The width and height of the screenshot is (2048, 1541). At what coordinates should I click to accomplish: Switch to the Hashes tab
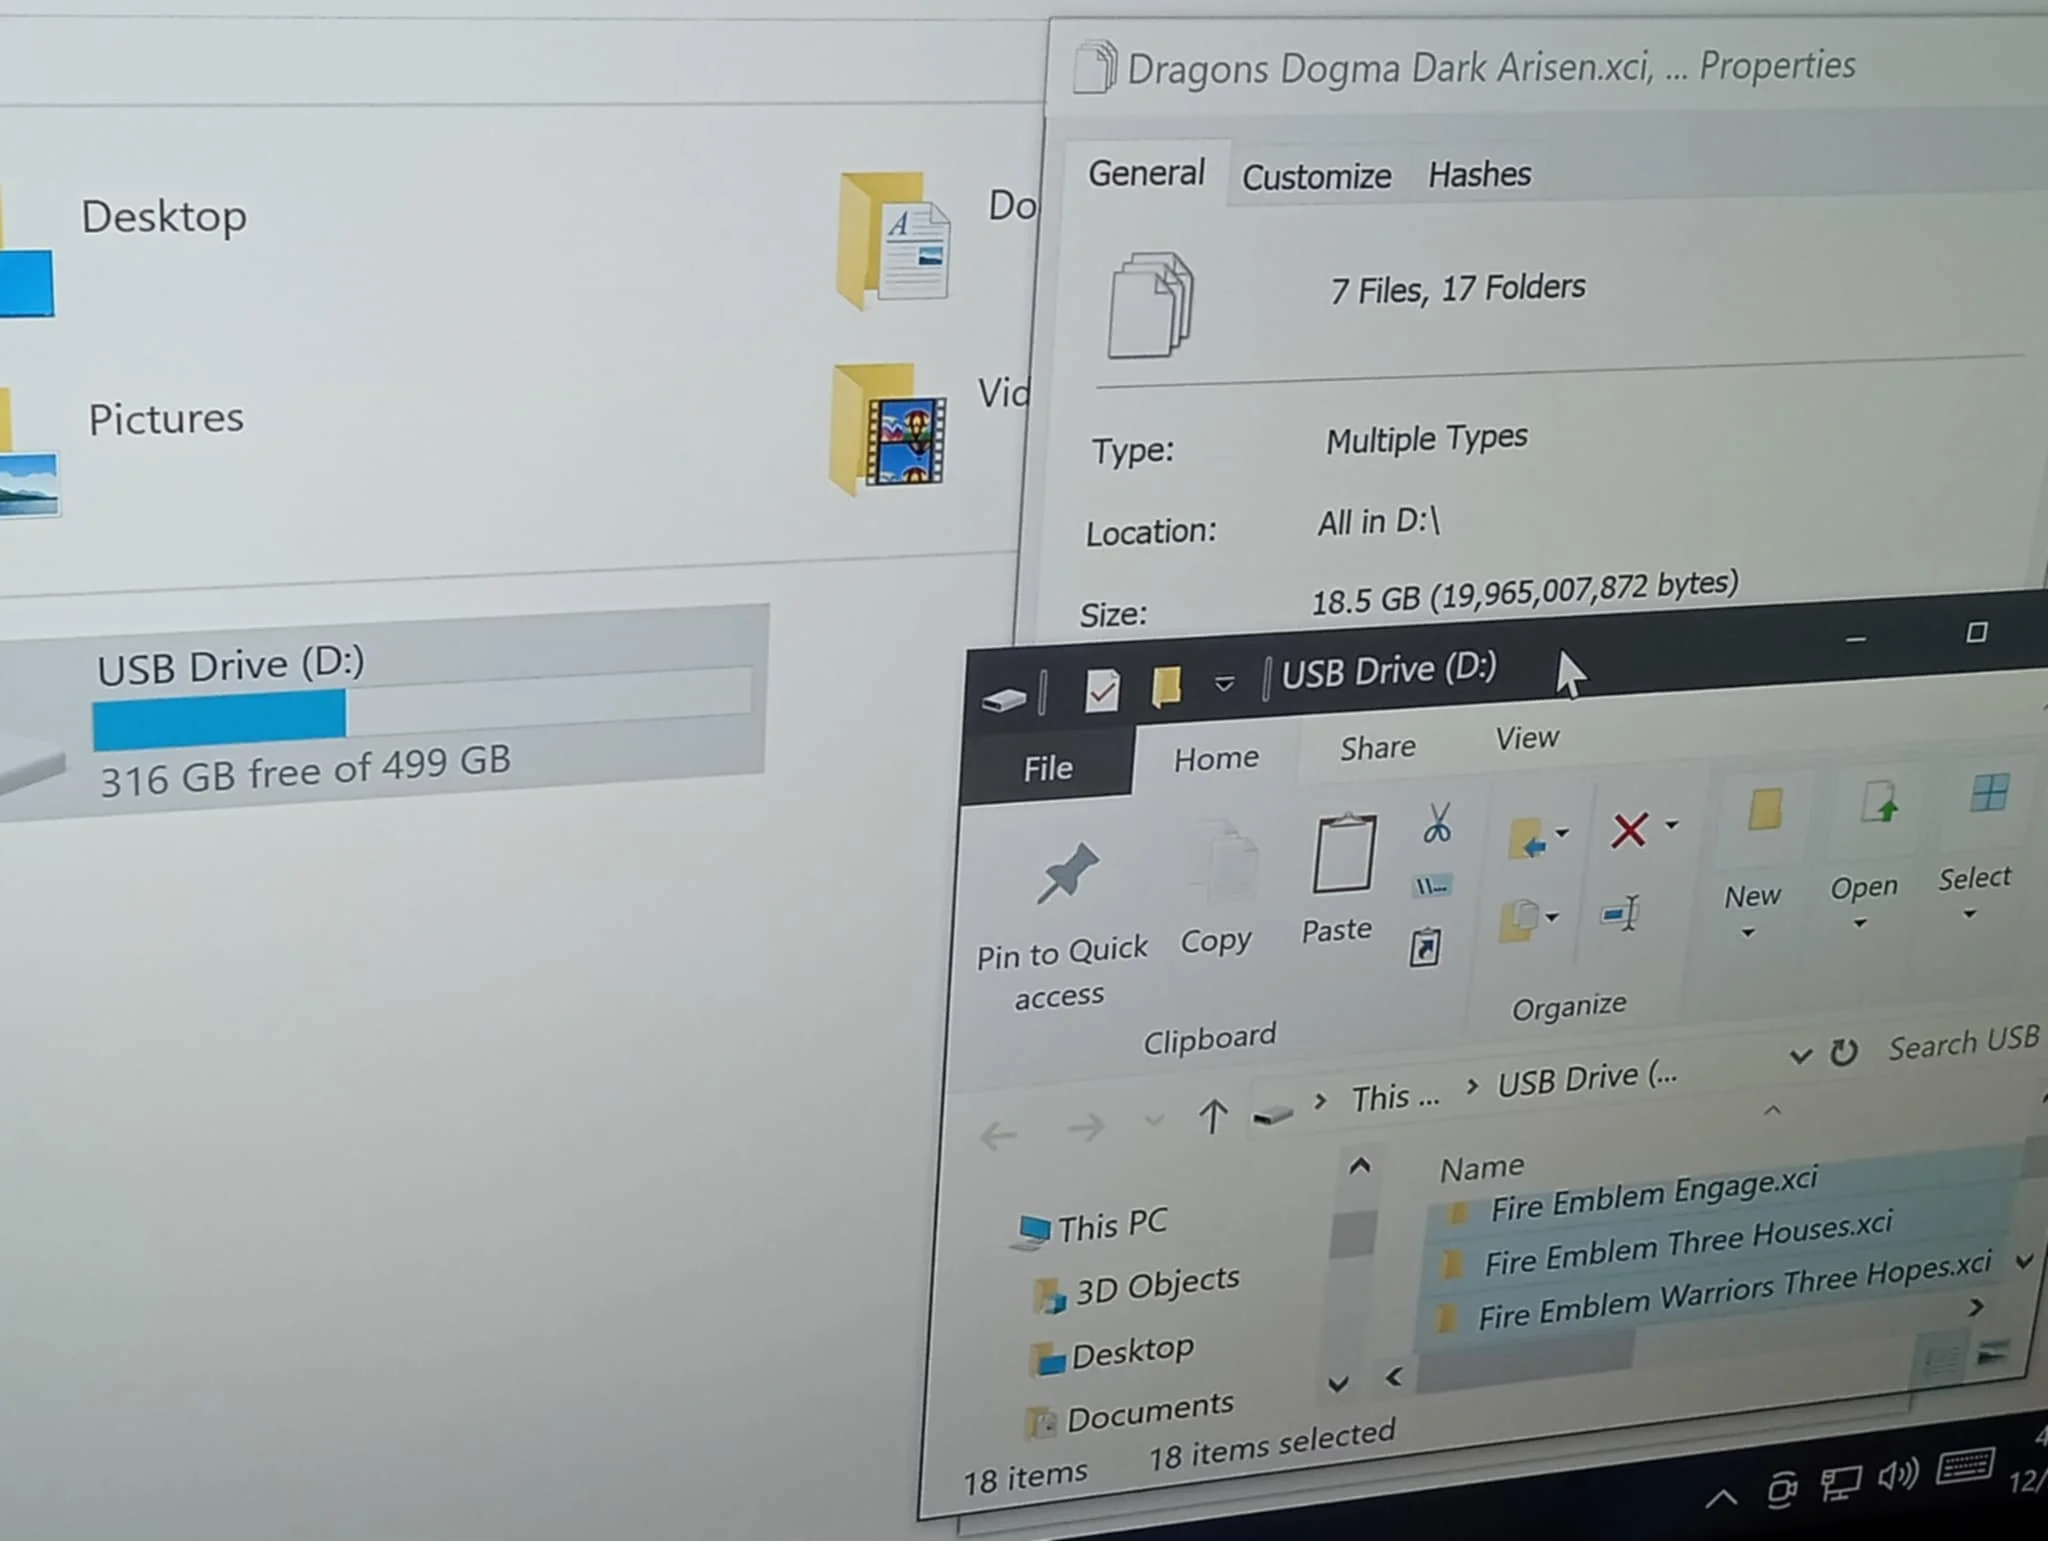coord(1479,175)
